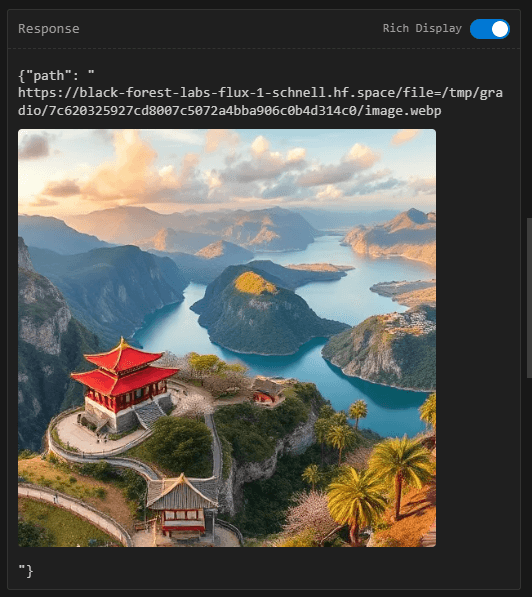Turn off the Rich Display switch

point(490,29)
